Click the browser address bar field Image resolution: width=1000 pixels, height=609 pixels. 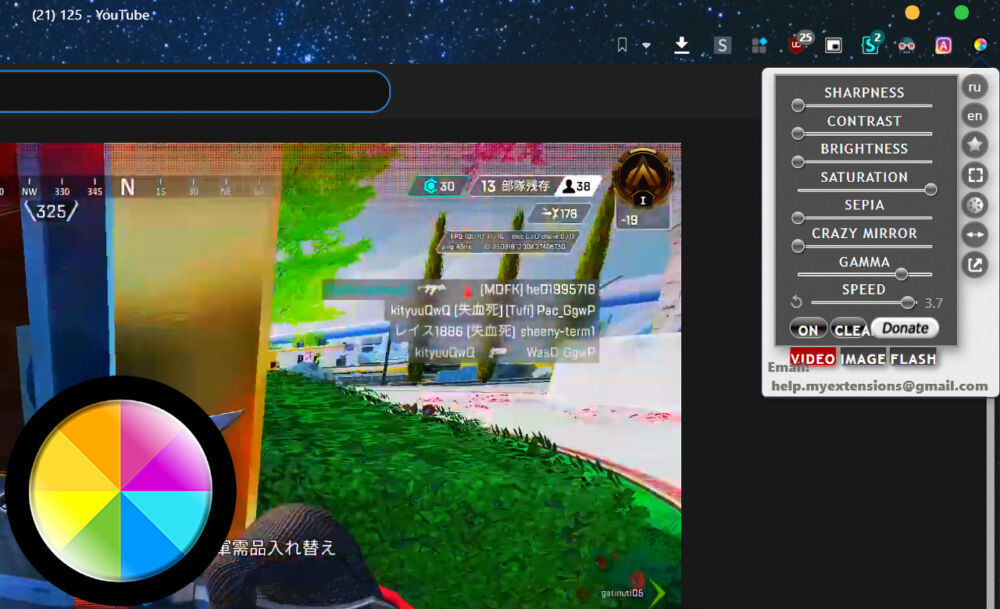click(x=190, y=91)
